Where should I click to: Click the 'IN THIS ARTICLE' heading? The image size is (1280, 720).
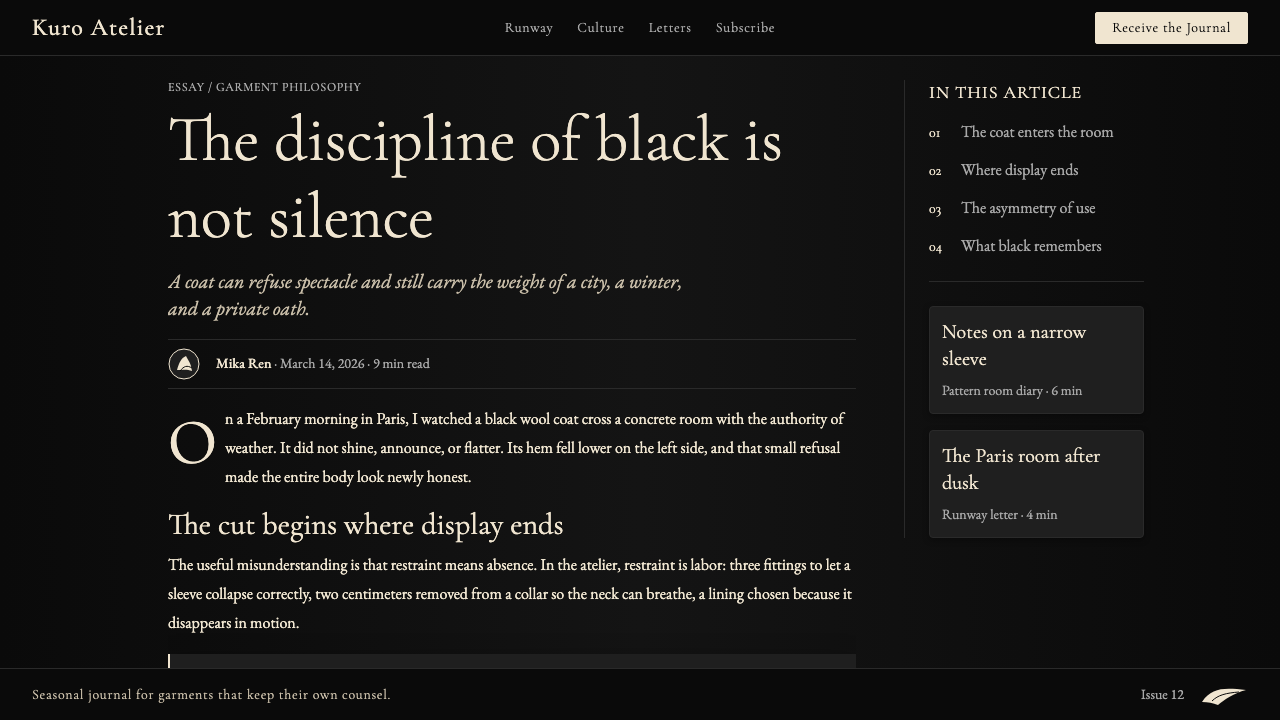pos(1005,93)
